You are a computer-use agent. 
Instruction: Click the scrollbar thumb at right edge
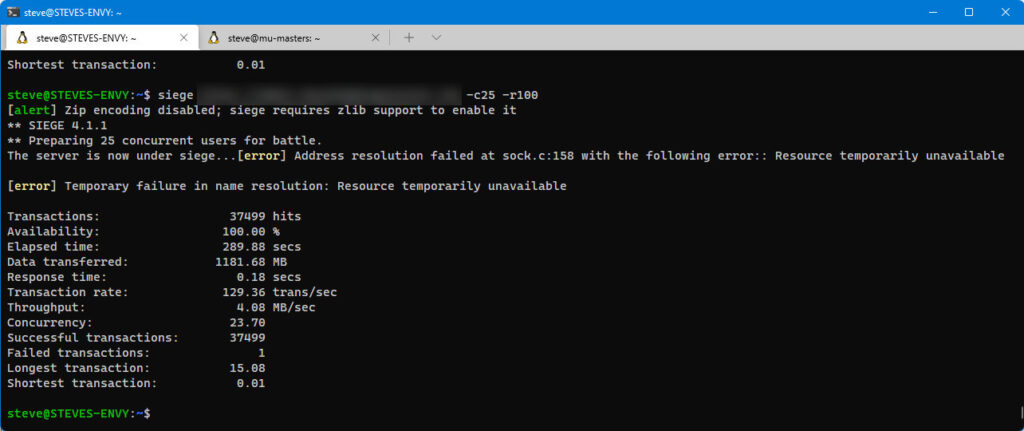tap(1021, 413)
